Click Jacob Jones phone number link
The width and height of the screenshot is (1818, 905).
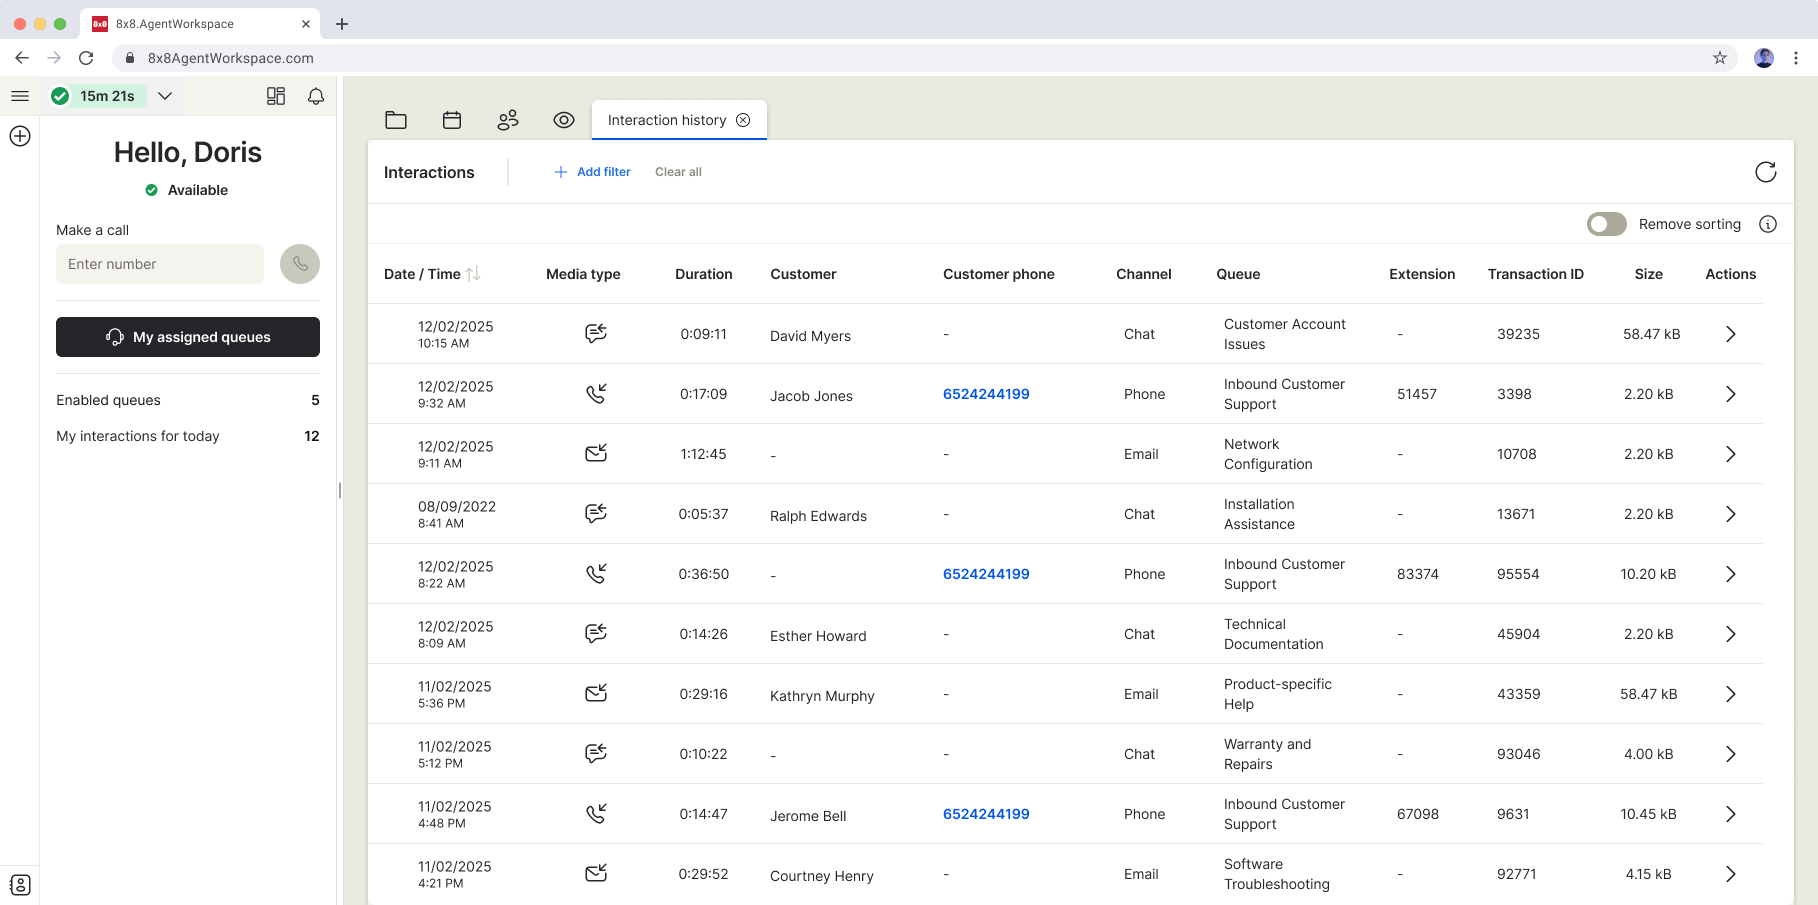(986, 394)
